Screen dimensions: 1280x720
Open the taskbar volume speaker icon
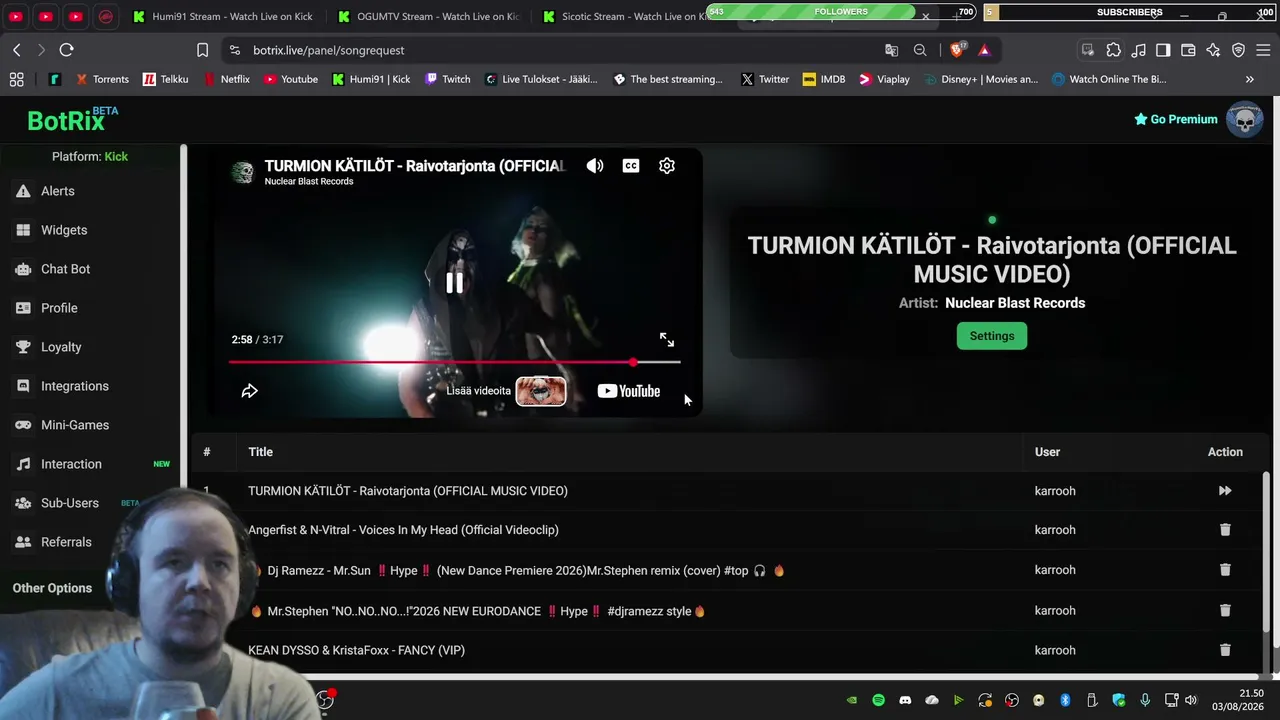[1190, 700]
